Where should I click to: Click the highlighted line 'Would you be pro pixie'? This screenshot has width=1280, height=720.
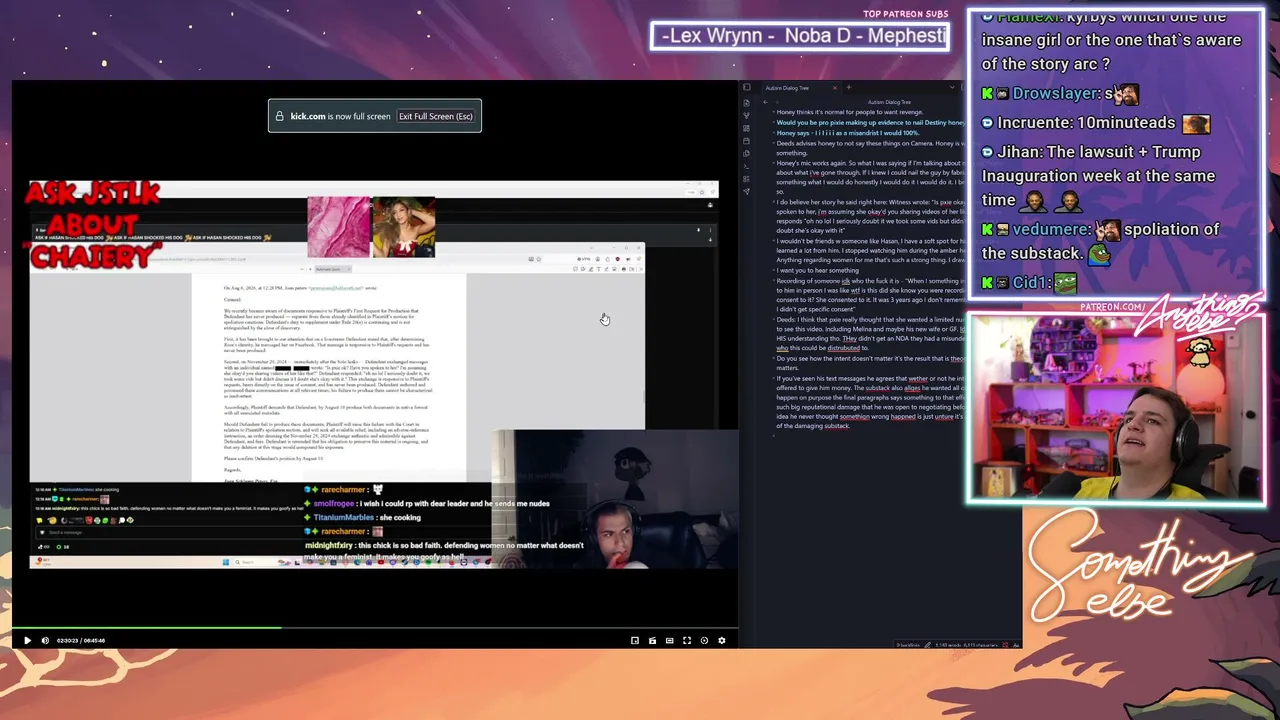point(870,122)
